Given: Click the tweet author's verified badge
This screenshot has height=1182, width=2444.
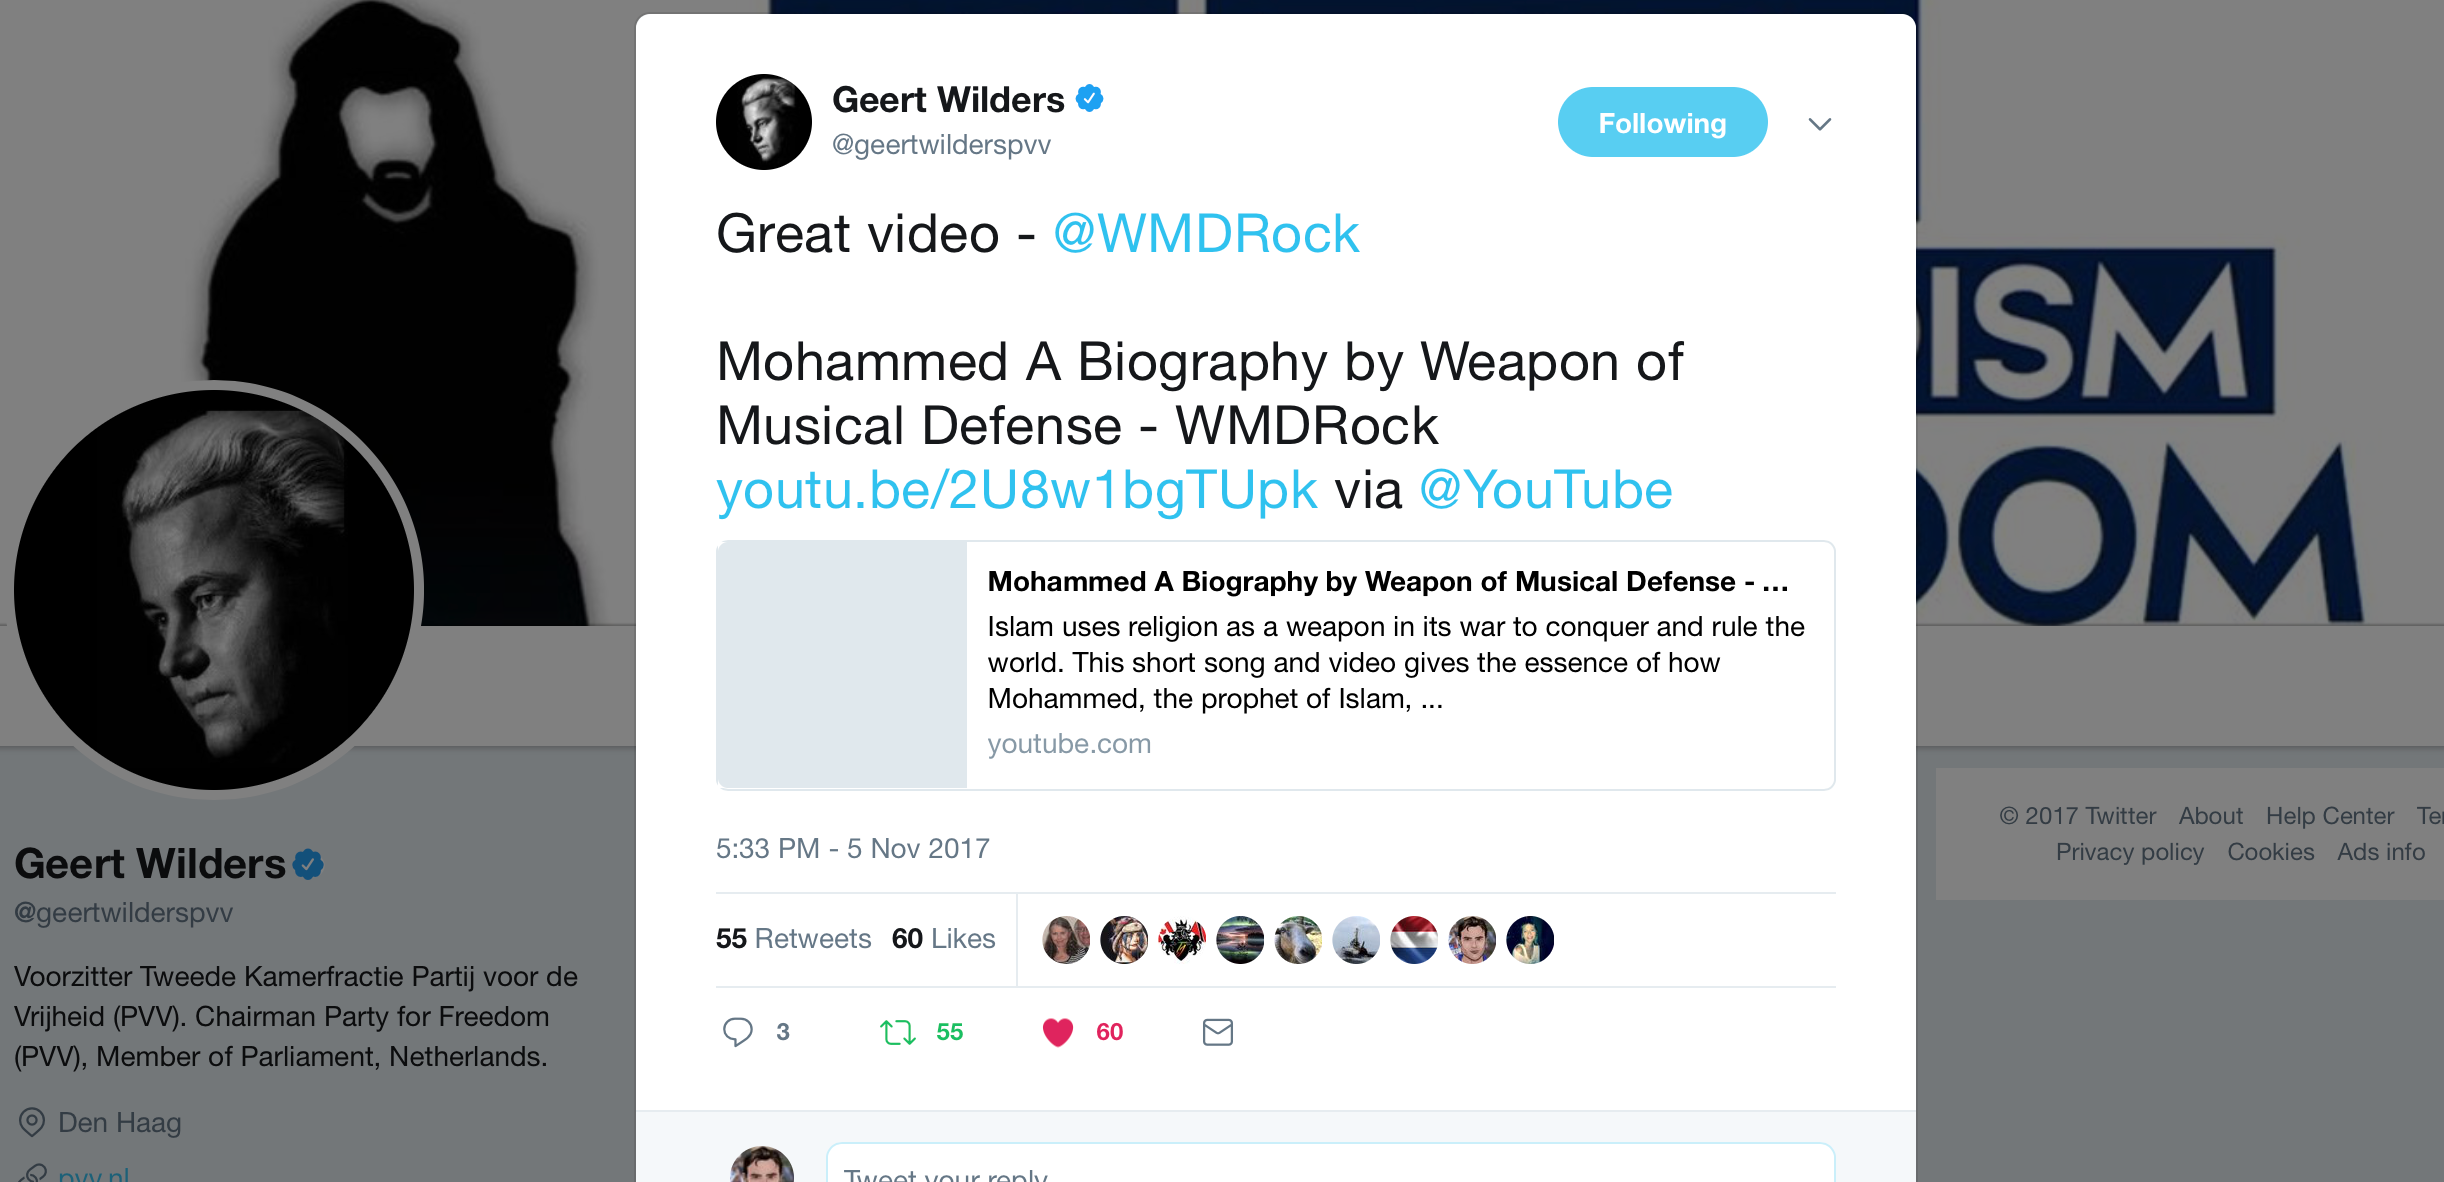Looking at the screenshot, I should pyautogui.click(x=1089, y=99).
